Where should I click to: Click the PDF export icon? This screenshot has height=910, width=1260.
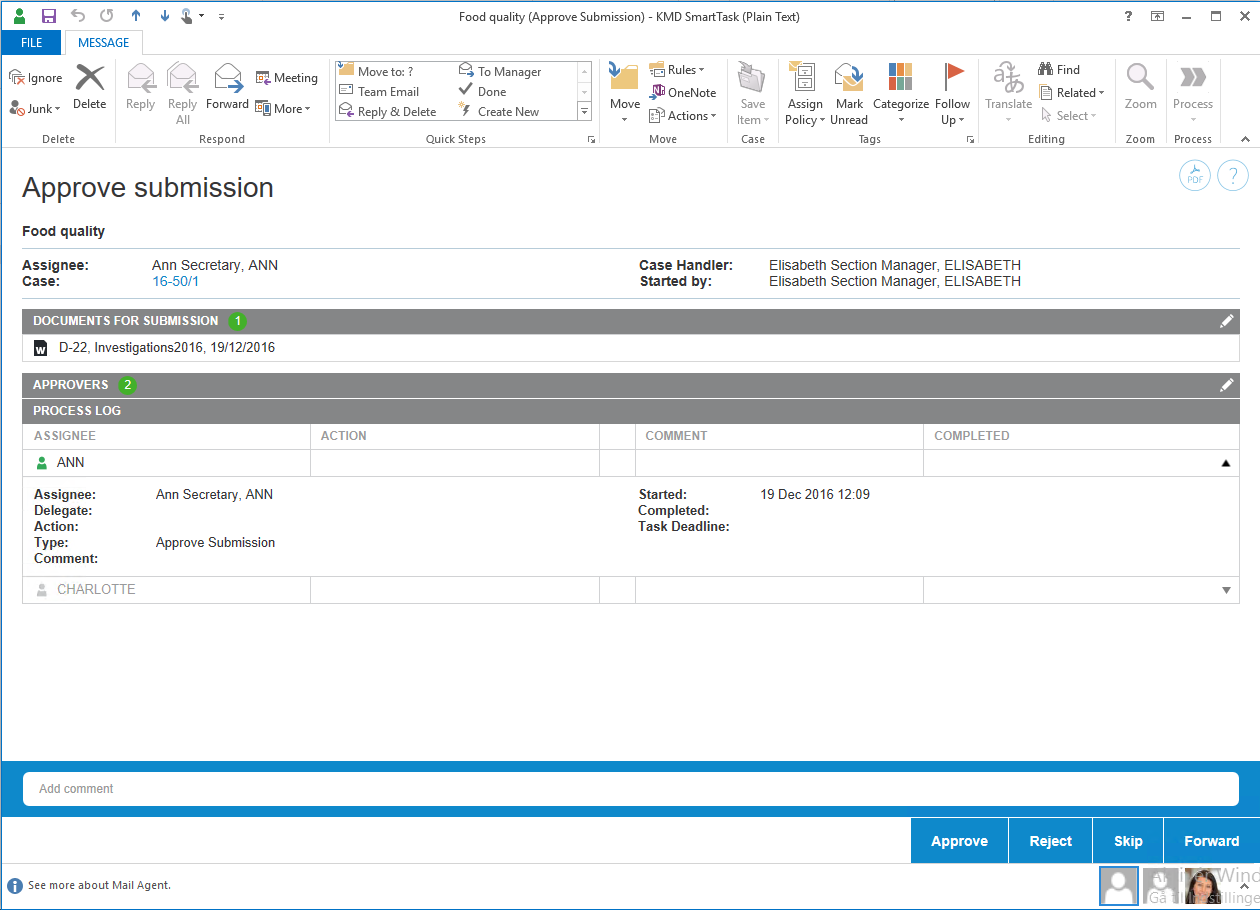pos(1195,176)
